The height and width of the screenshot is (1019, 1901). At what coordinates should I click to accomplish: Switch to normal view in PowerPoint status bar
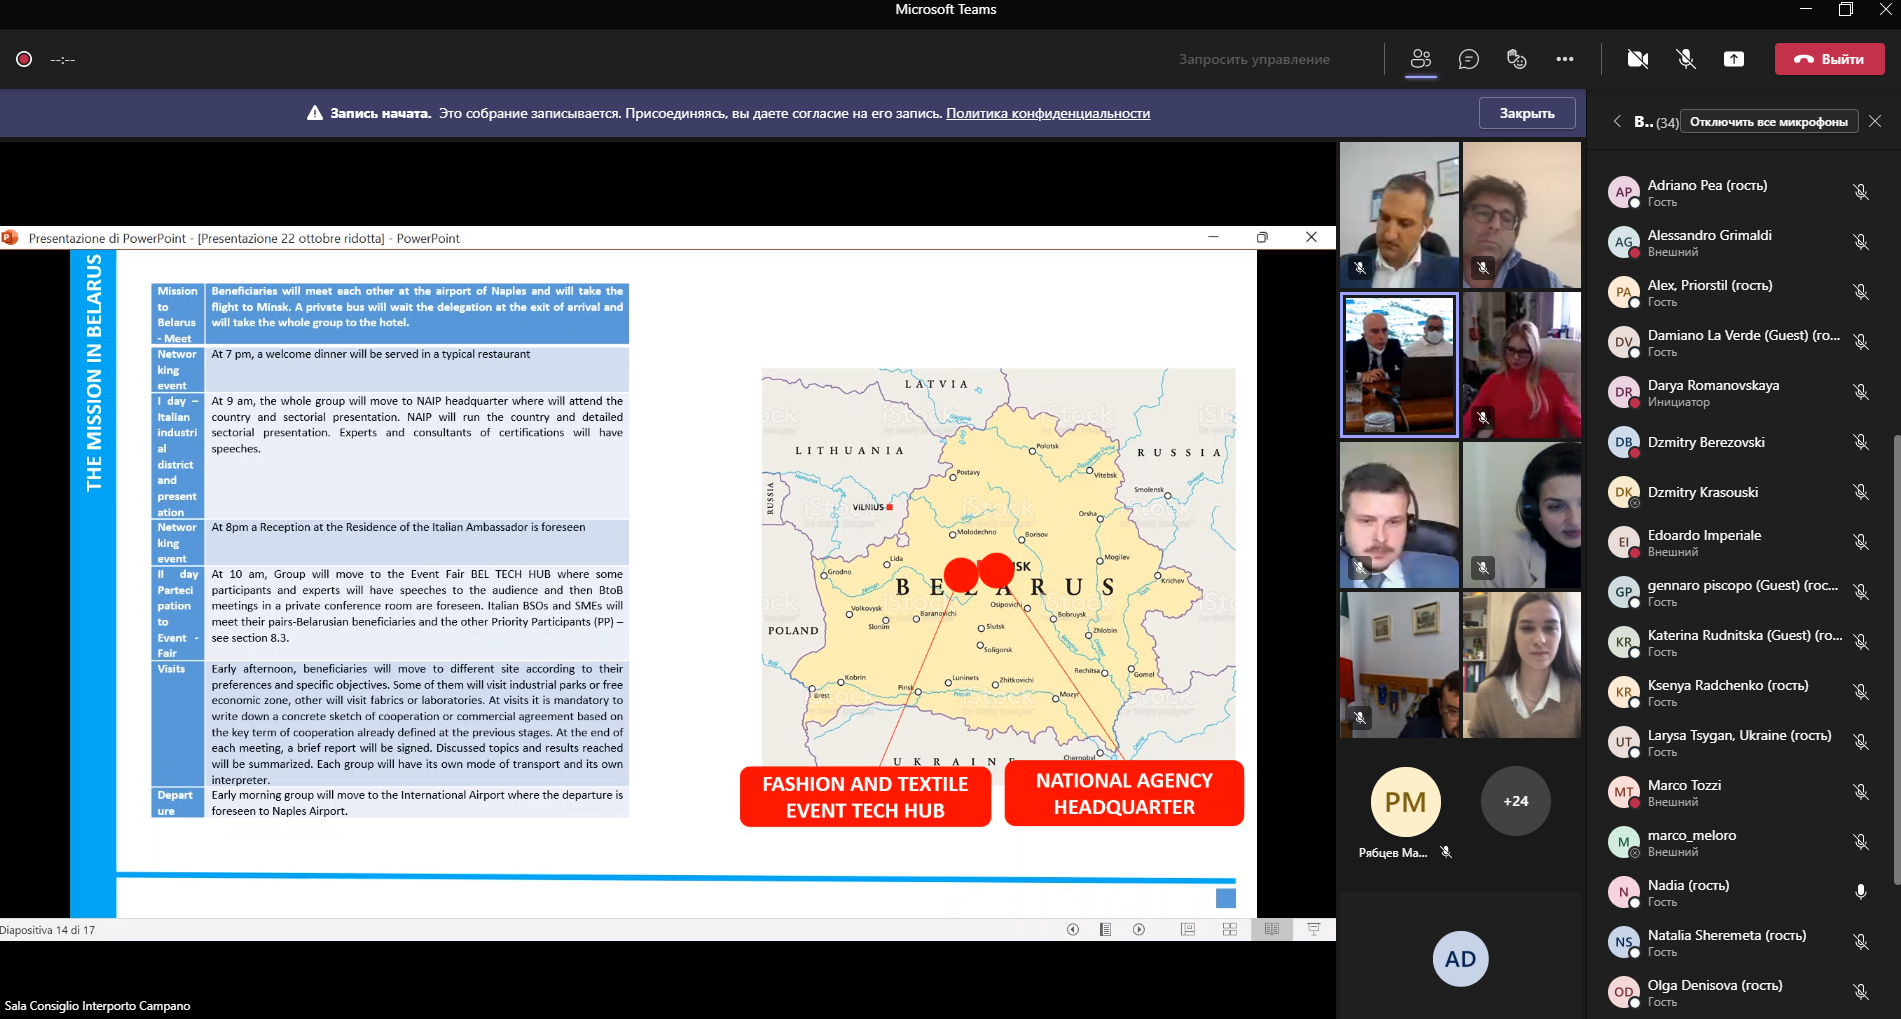click(x=1188, y=929)
